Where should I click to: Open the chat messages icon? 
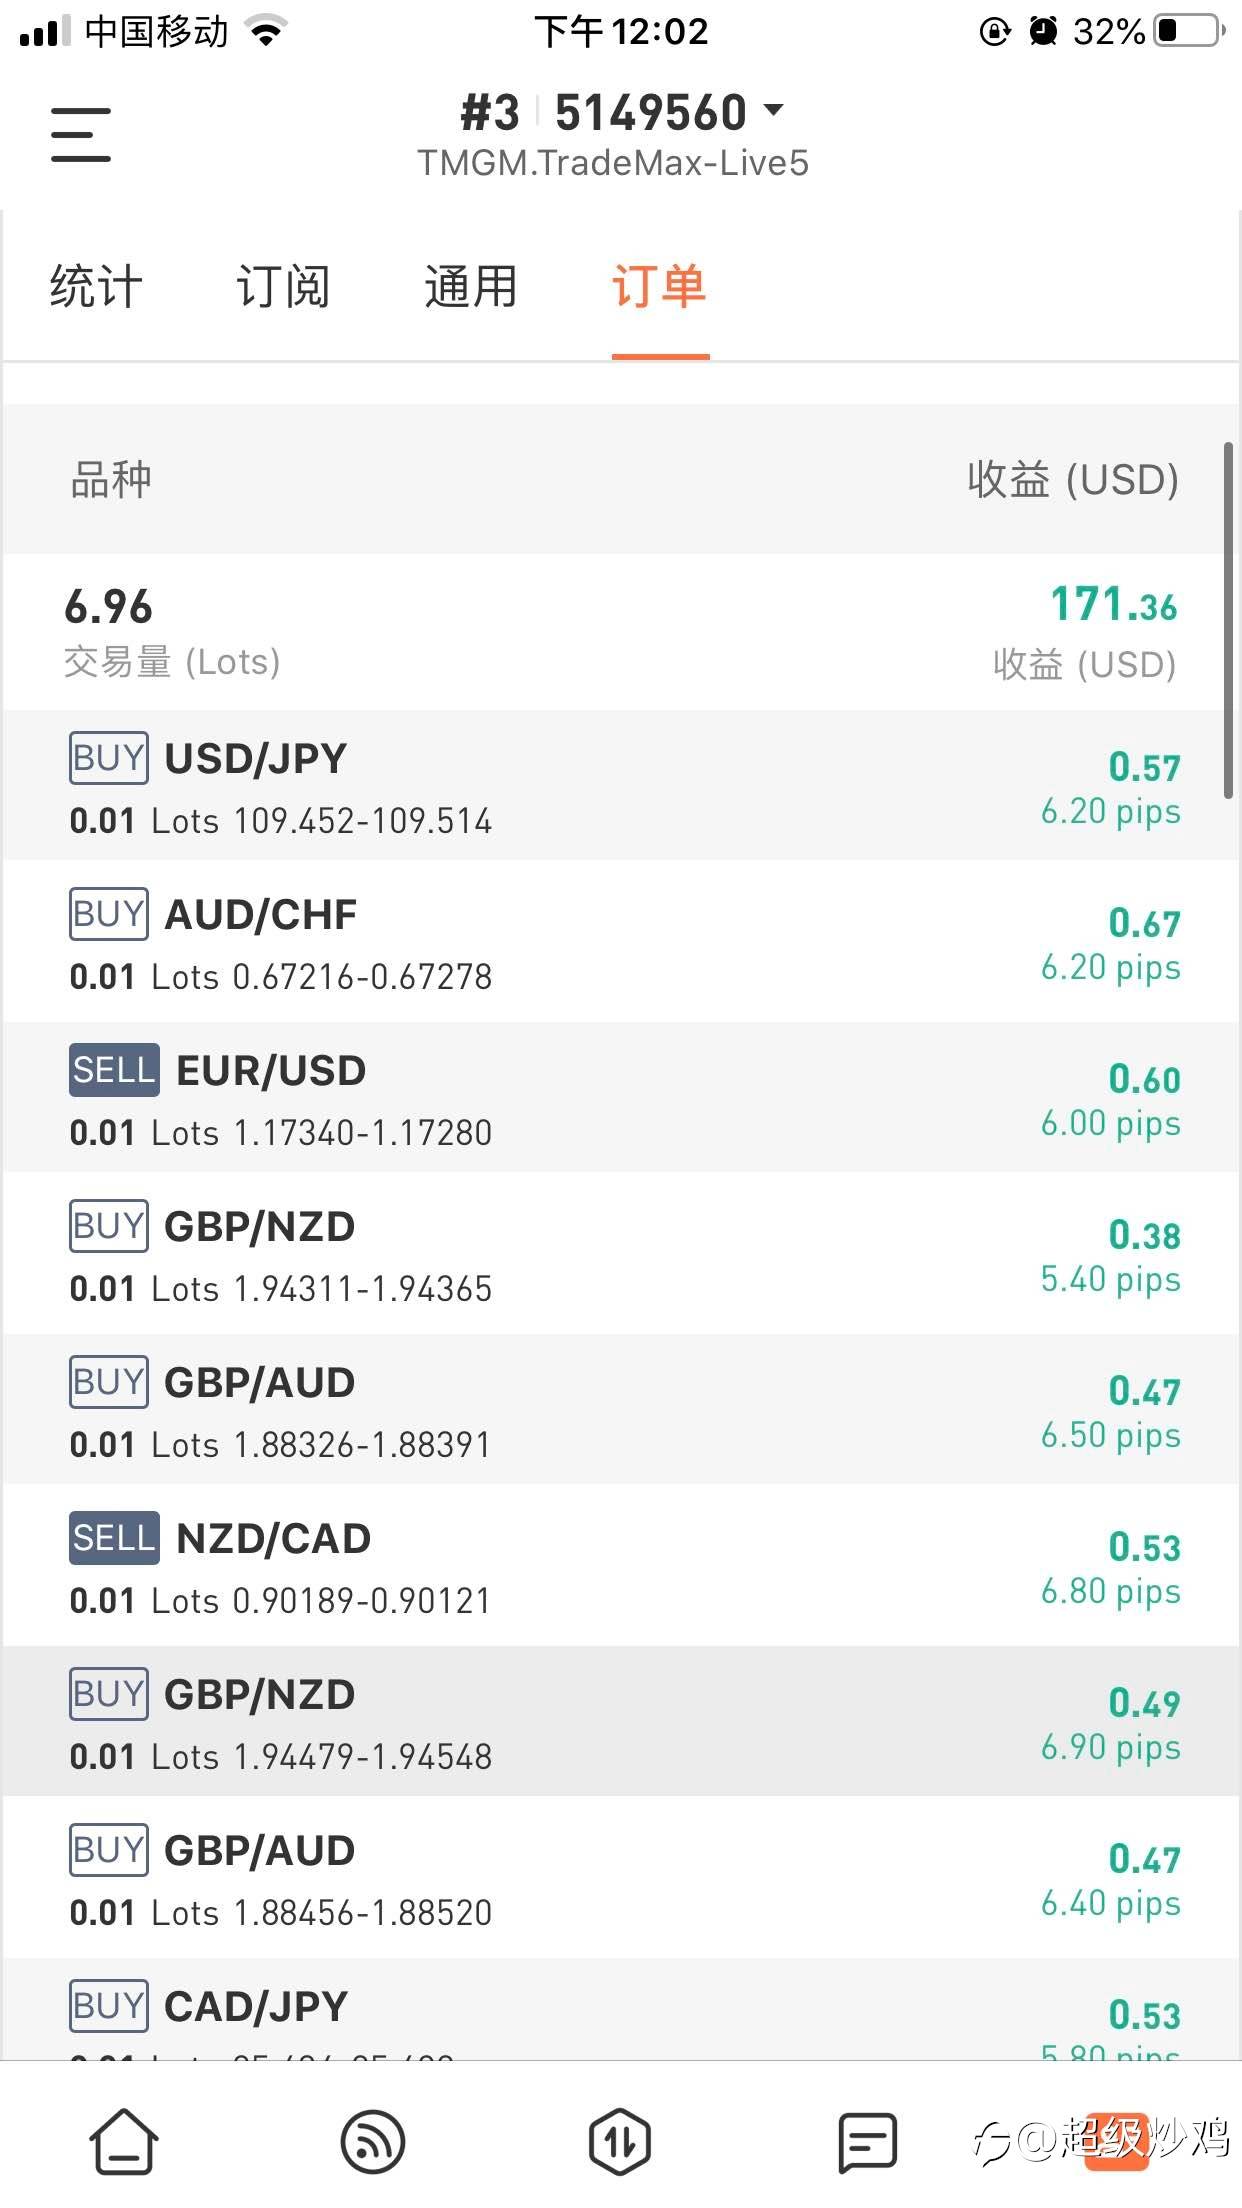click(867, 2141)
